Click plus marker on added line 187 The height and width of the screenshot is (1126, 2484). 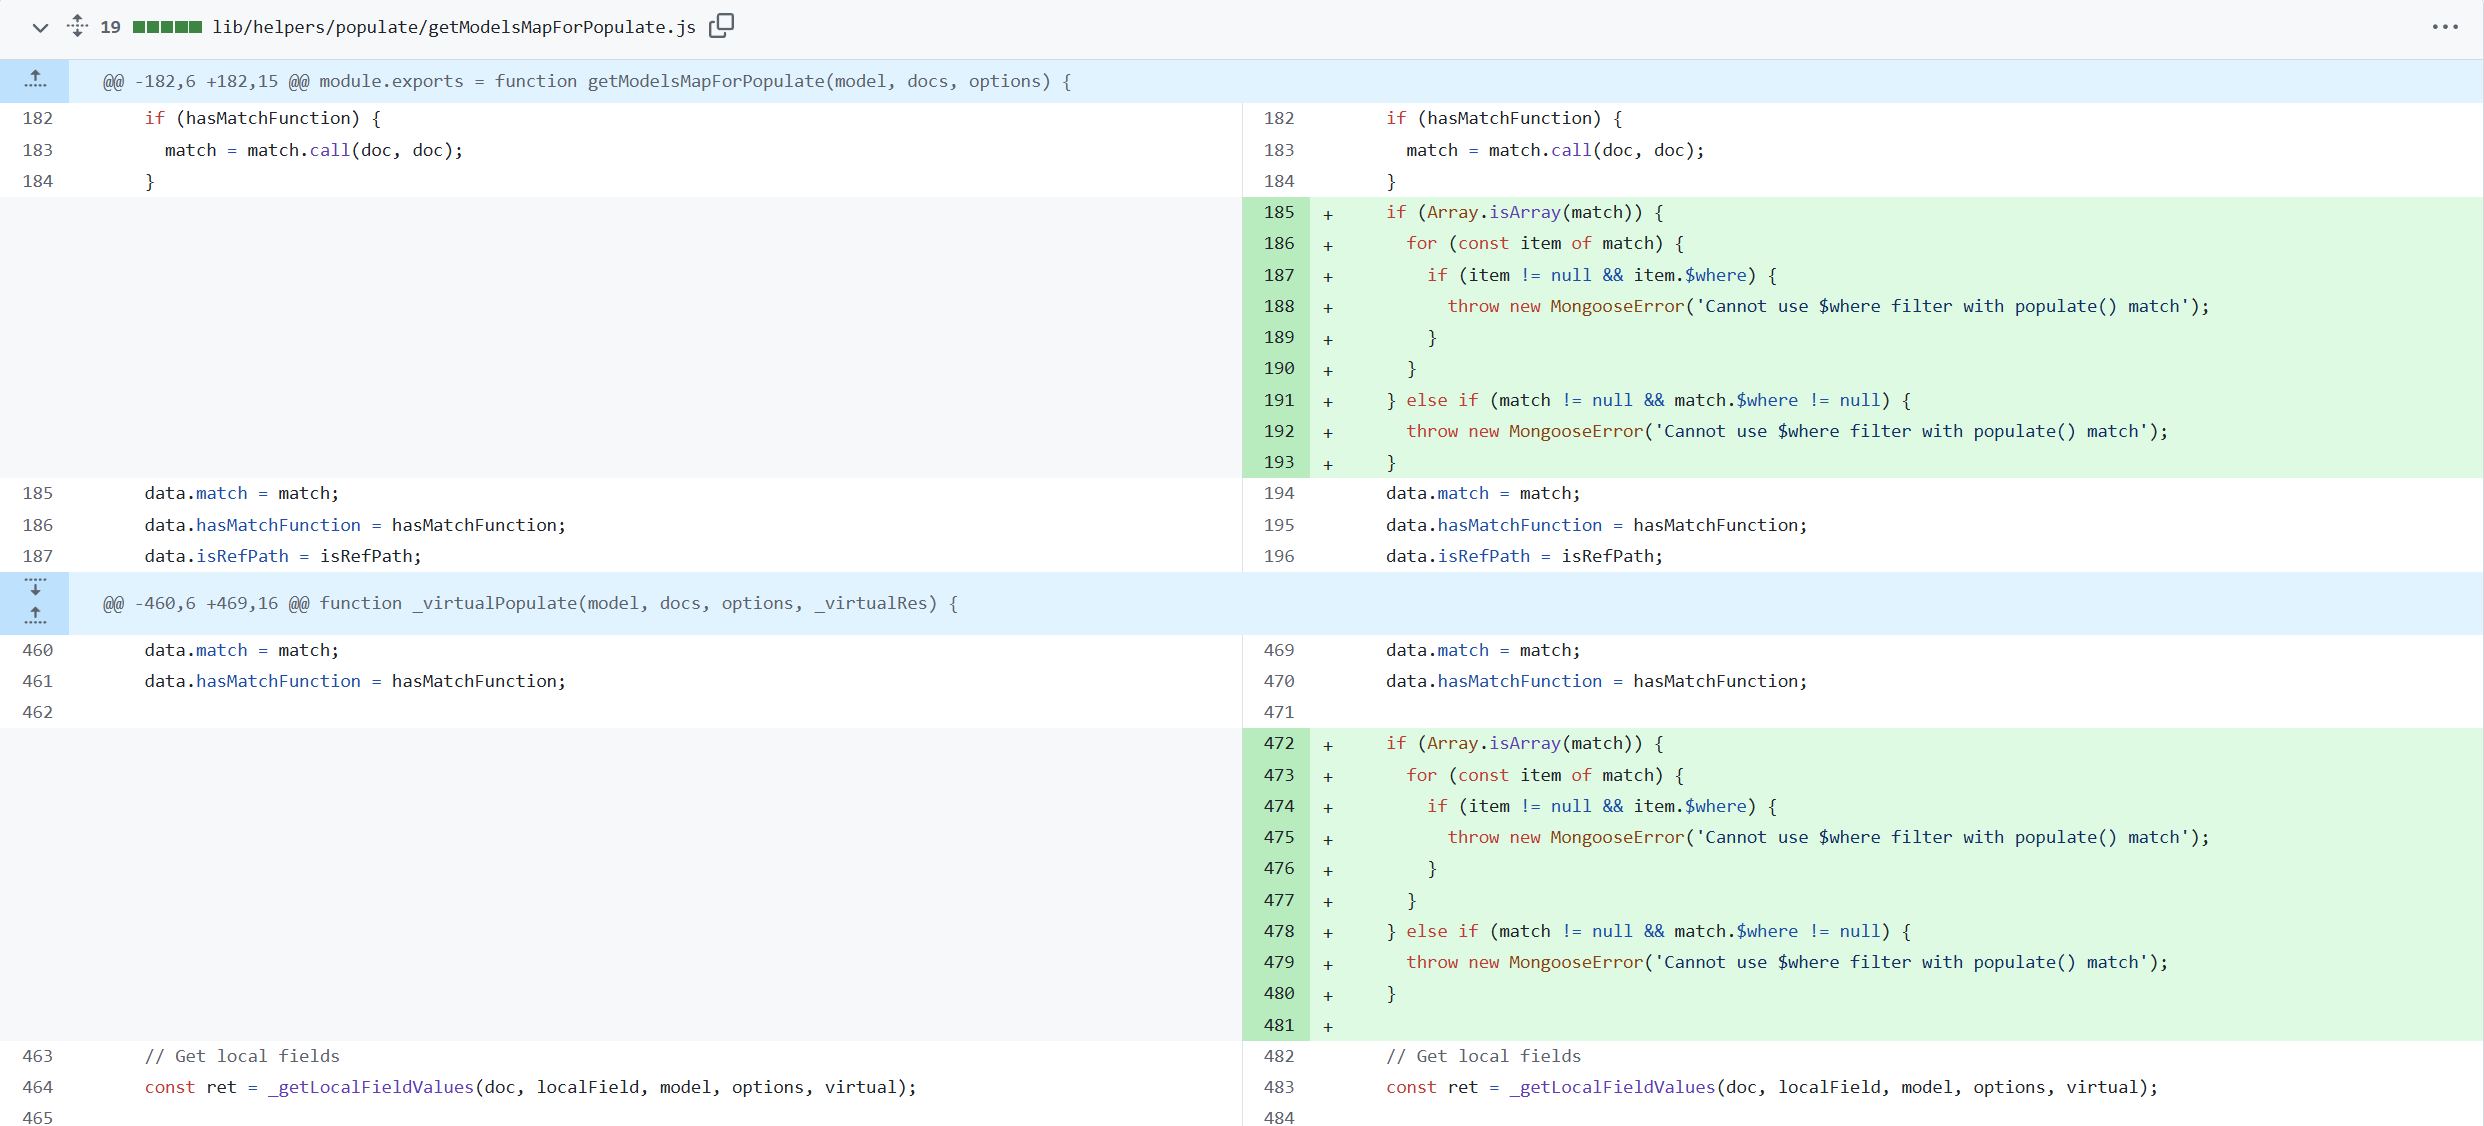[1328, 277]
